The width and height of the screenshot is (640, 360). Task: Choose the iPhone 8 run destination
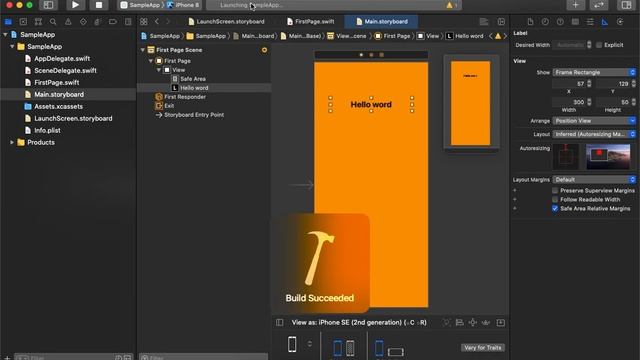pyautogui.click(x=183, y=5)
